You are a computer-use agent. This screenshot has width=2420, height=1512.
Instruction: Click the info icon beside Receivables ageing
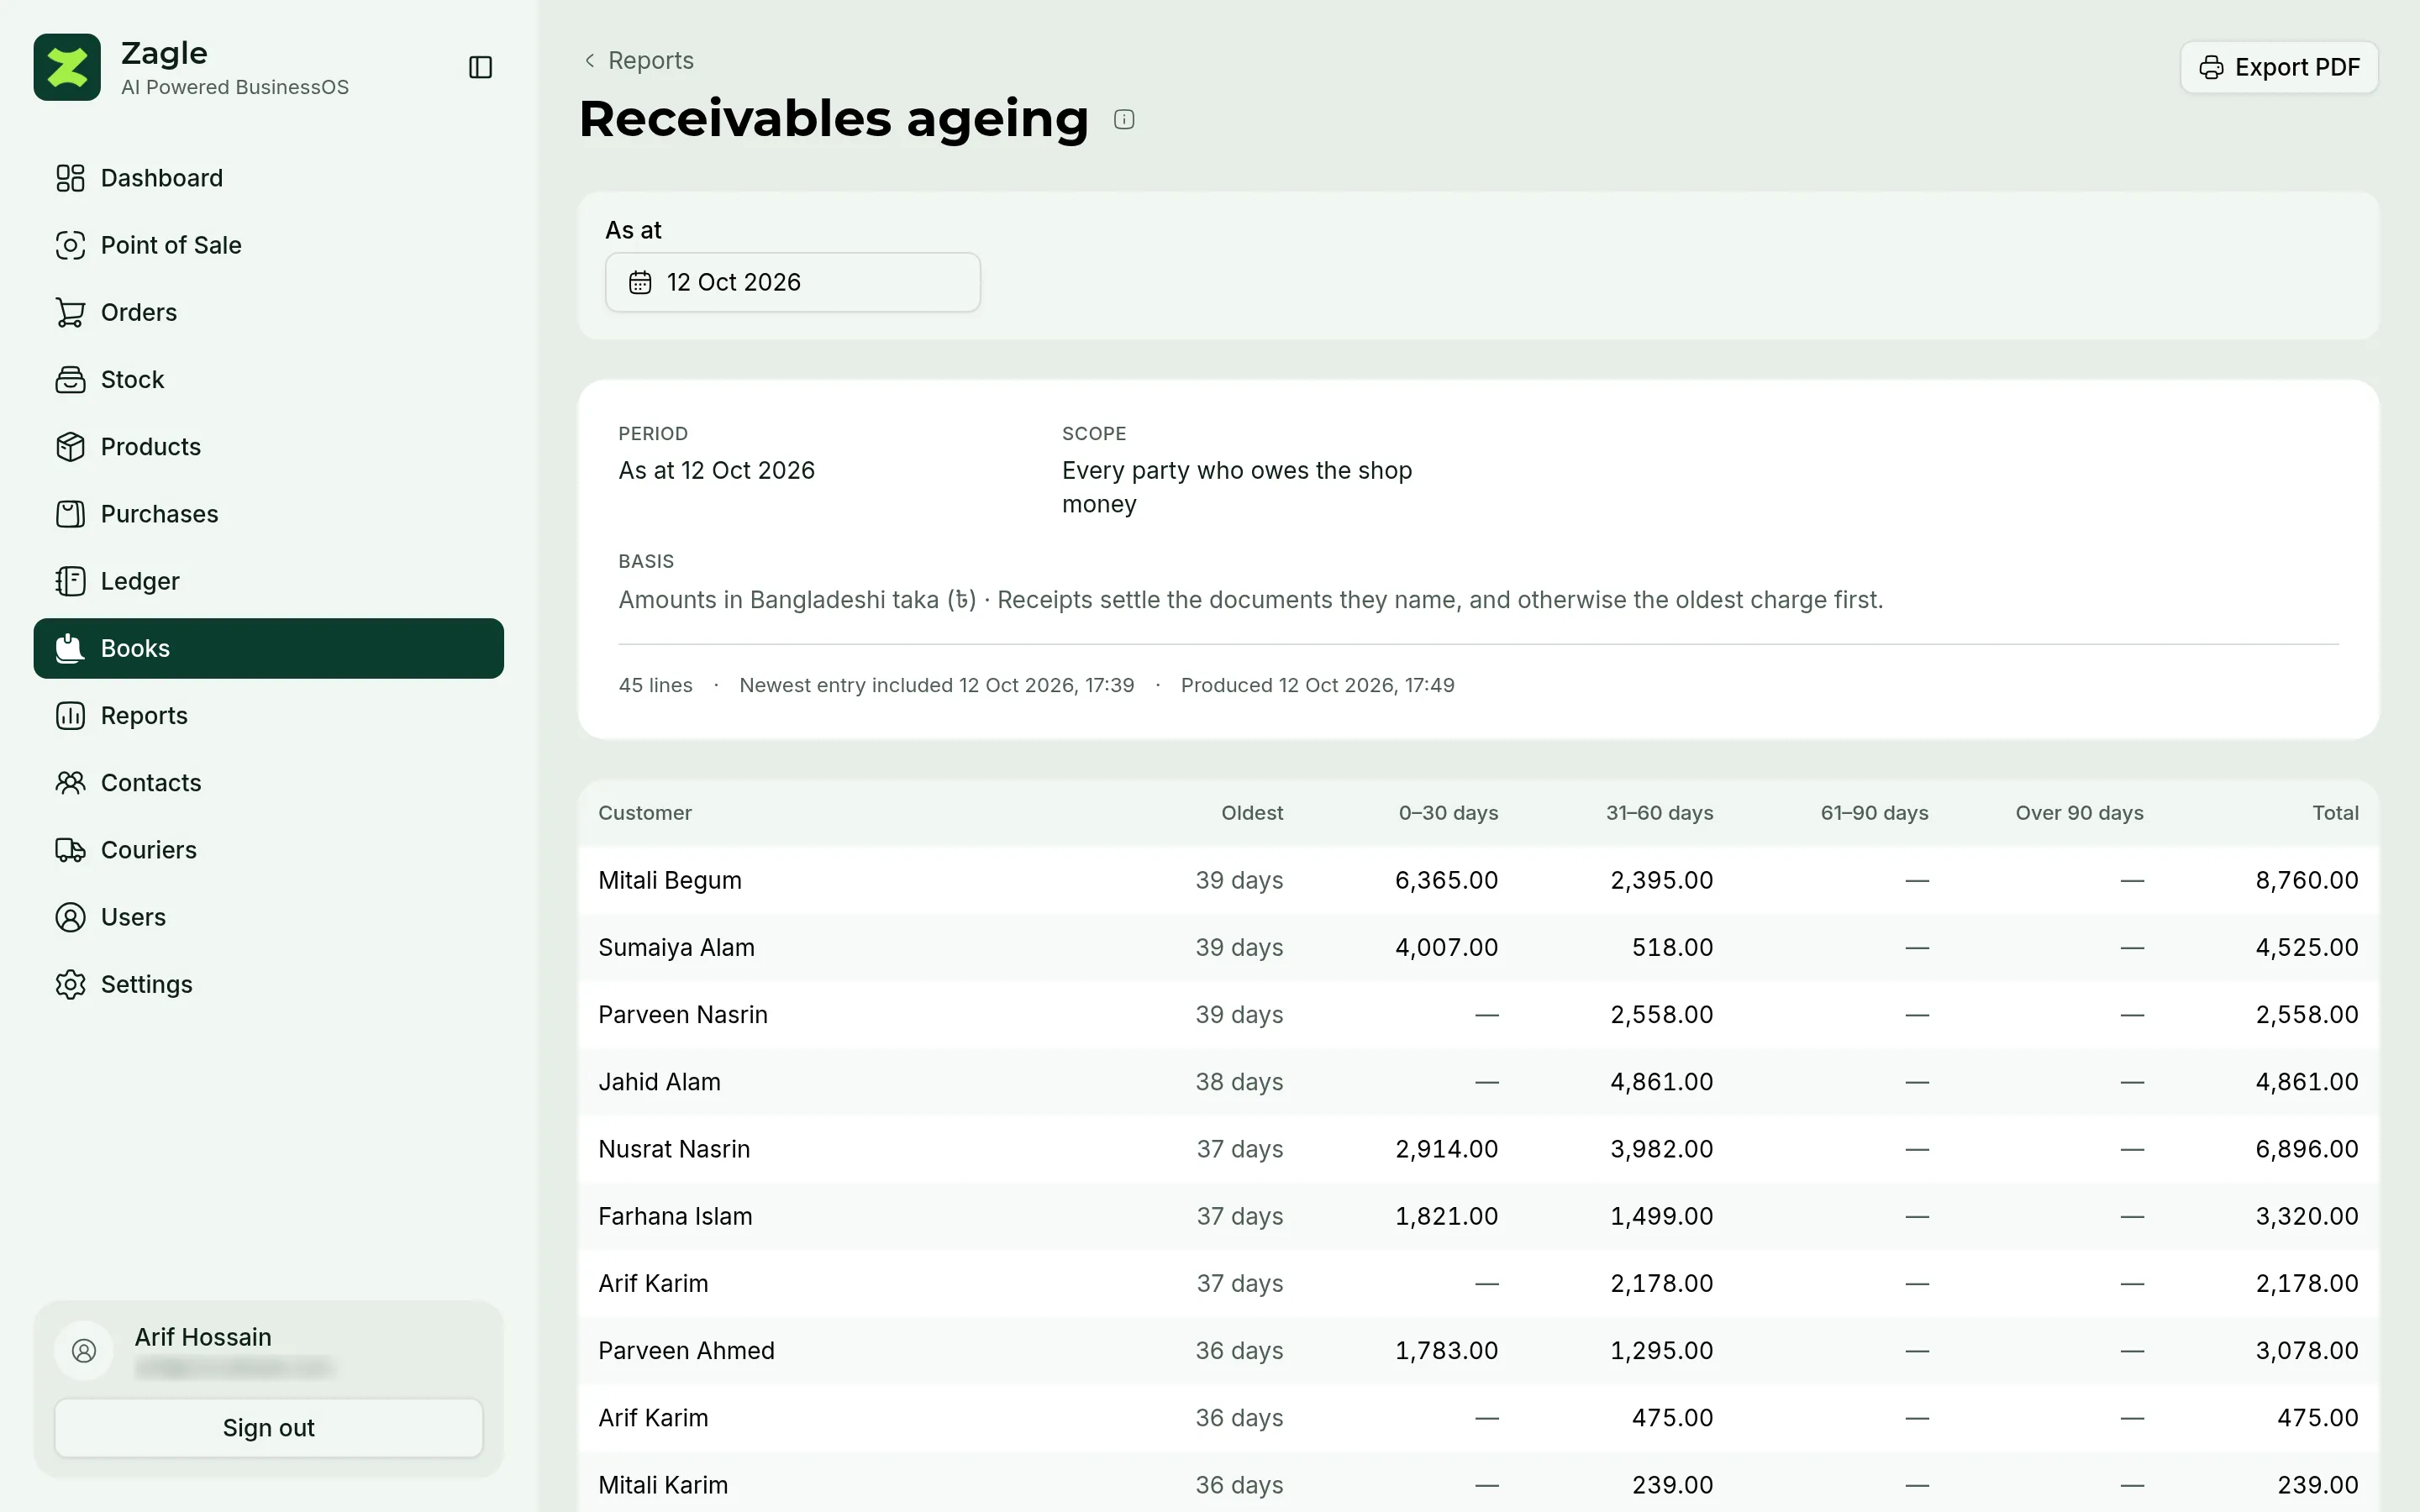tap(1124, 120)
